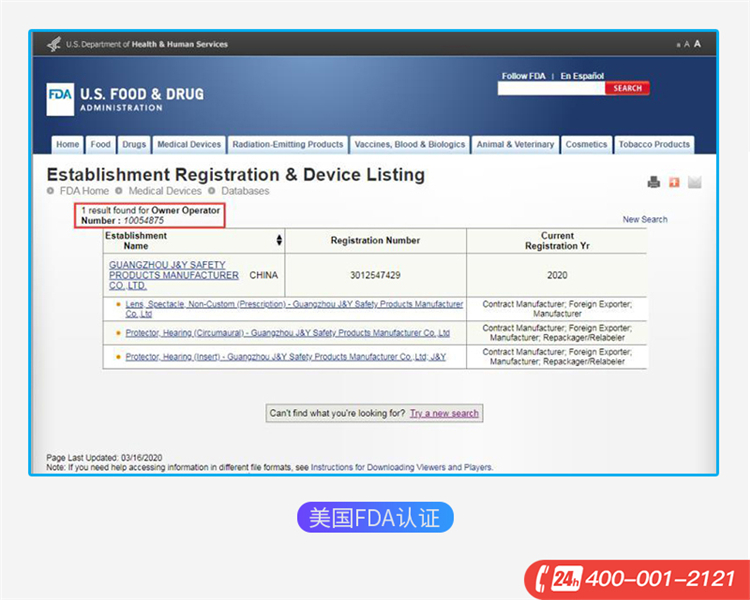Open the Medical Devices tab
Image resolution: width=750 pixels, height=600 pixels.
[x=189, y=144]
